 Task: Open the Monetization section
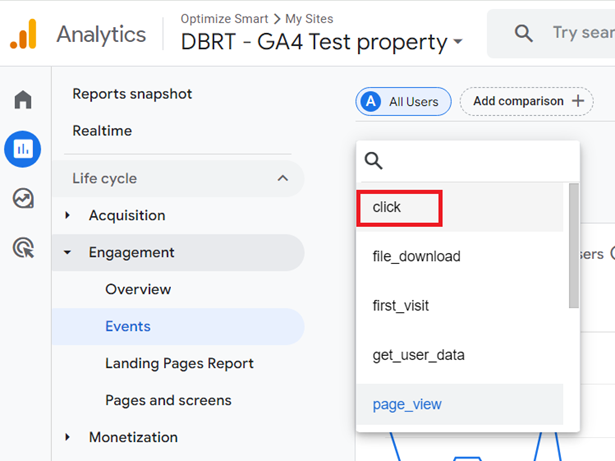click(133, 437)
